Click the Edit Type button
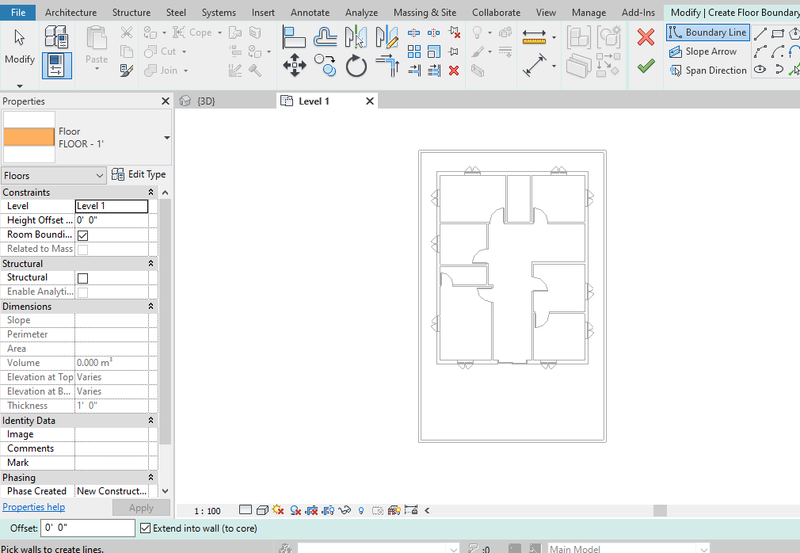This screenshot has width=800, height=553. (139, 174)
